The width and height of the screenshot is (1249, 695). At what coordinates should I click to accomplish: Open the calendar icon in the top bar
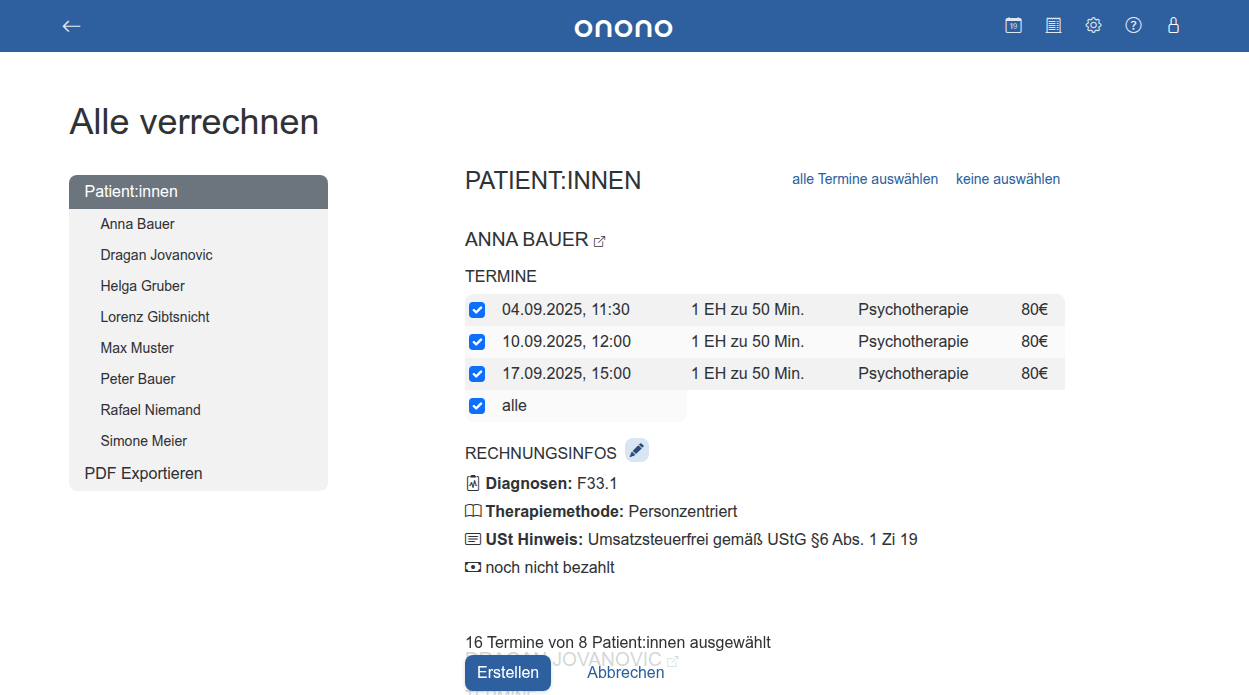coord(1013,25)
